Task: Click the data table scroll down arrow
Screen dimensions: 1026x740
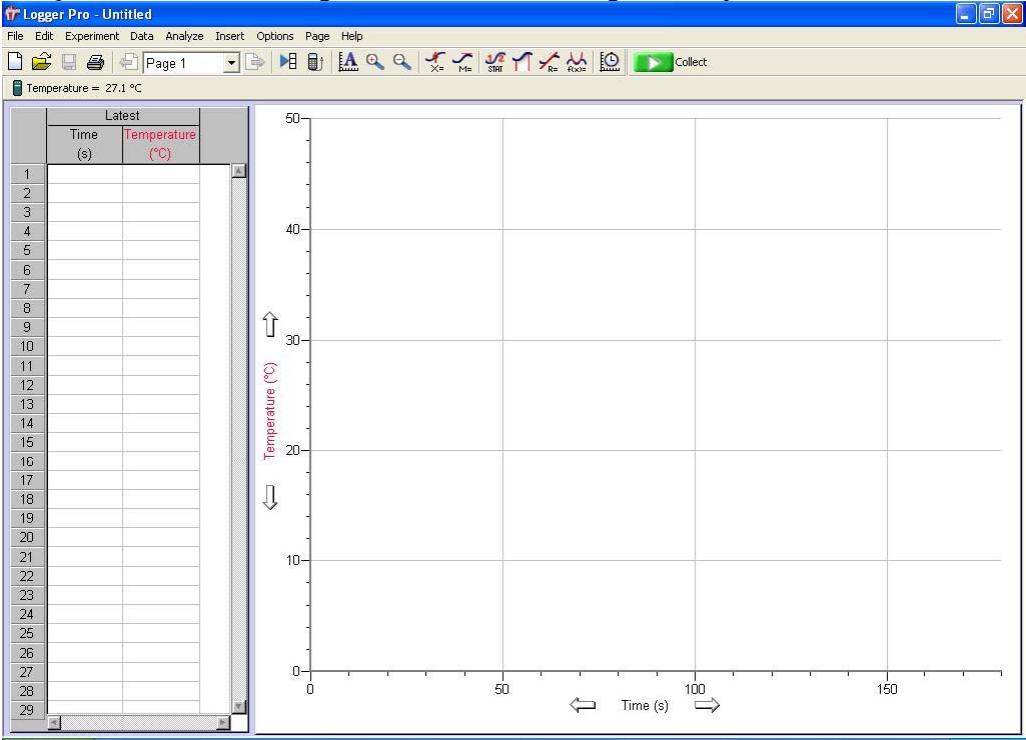Action: (x=239, y=706)
